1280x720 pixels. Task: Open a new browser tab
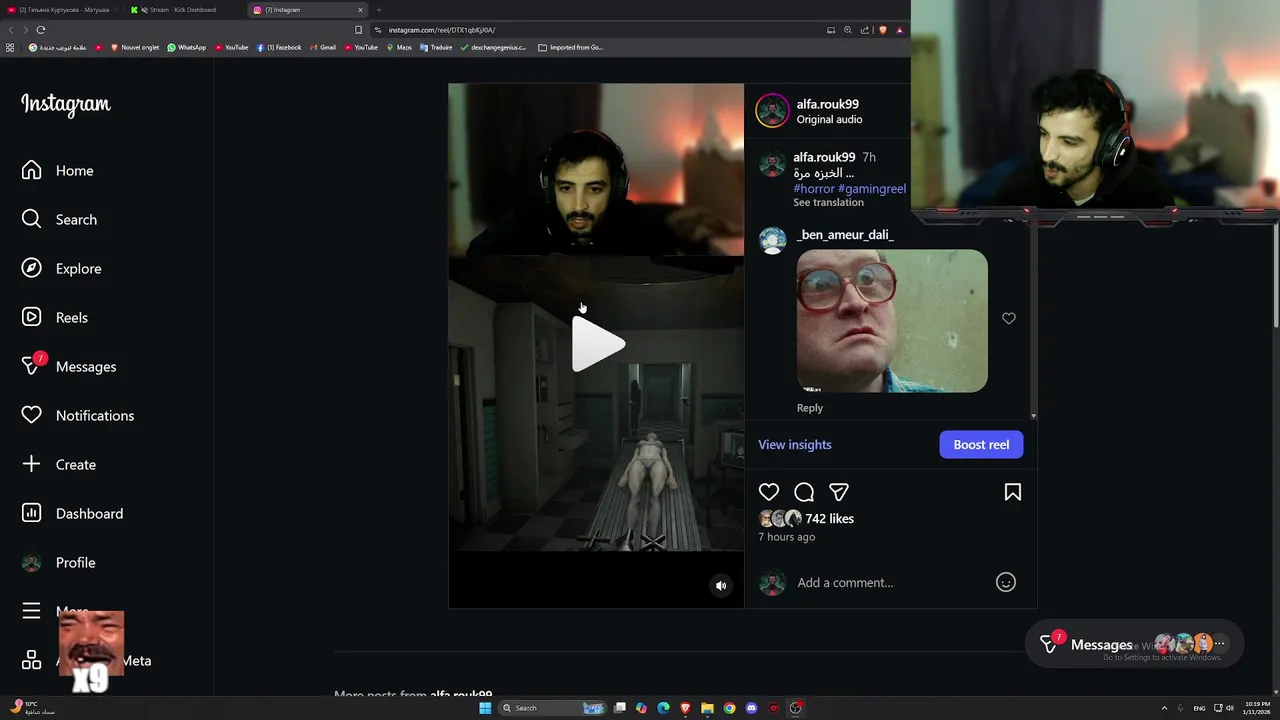click(x=379, y=10)
